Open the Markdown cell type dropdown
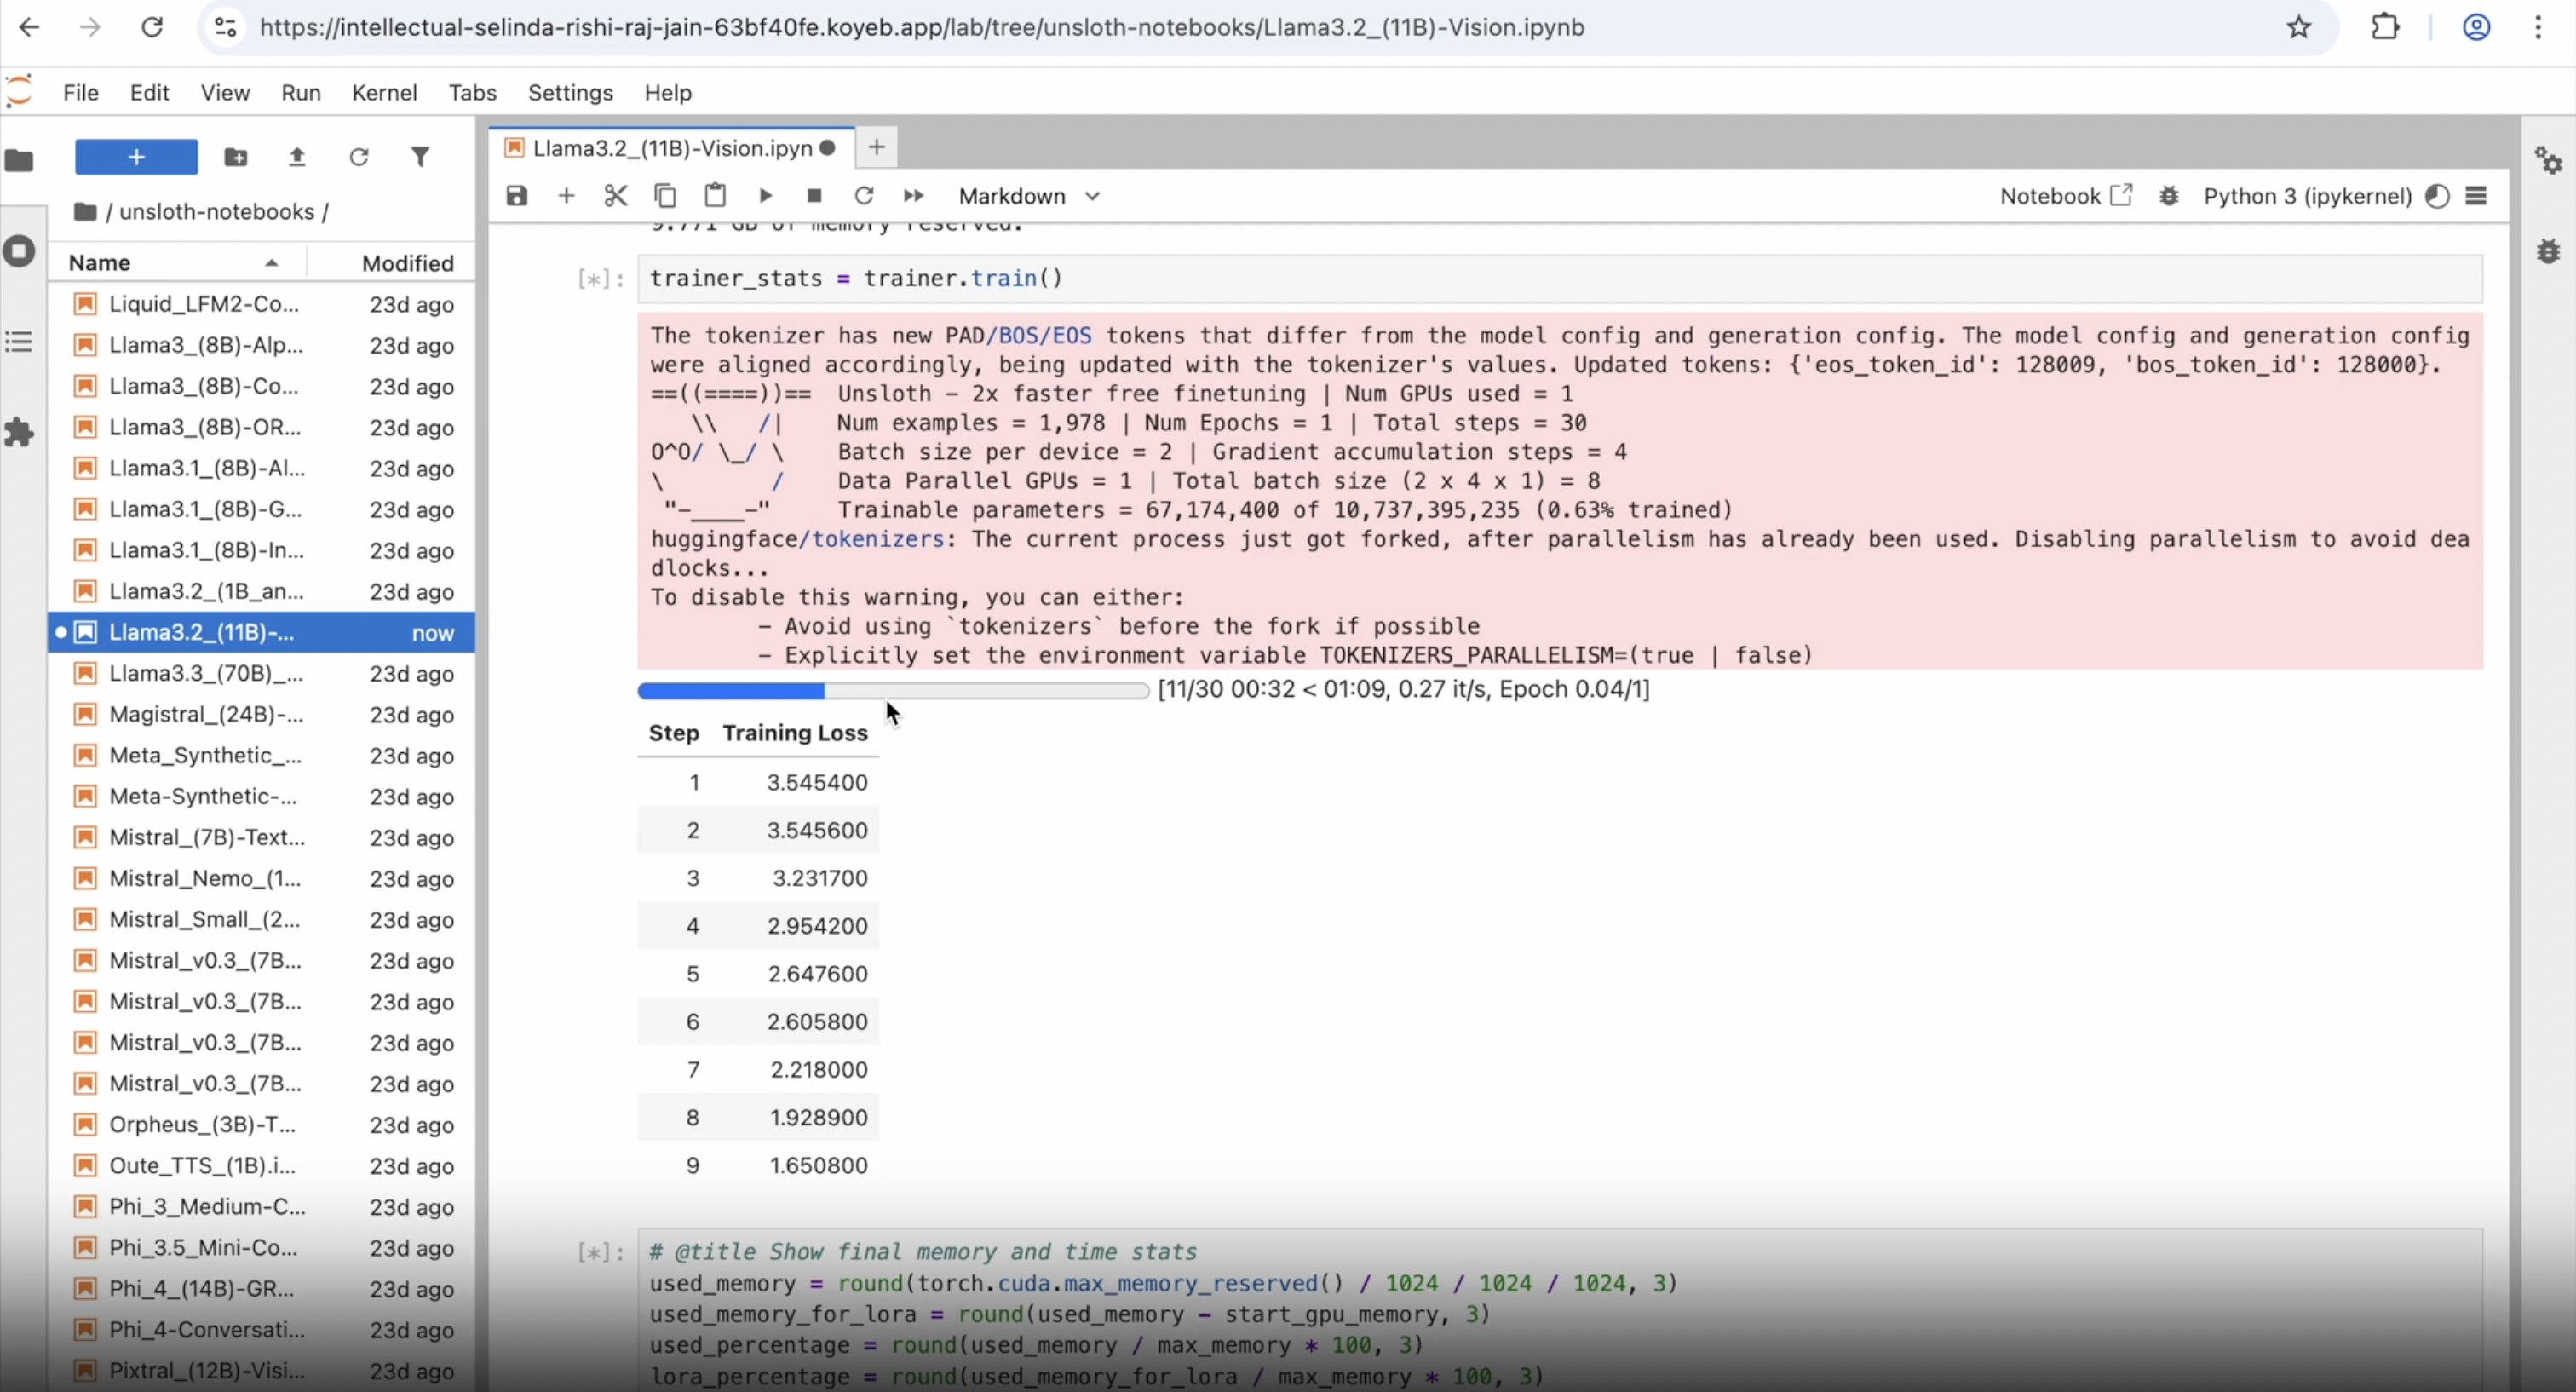The image size is (2576, 1392). pos(1028,196)
